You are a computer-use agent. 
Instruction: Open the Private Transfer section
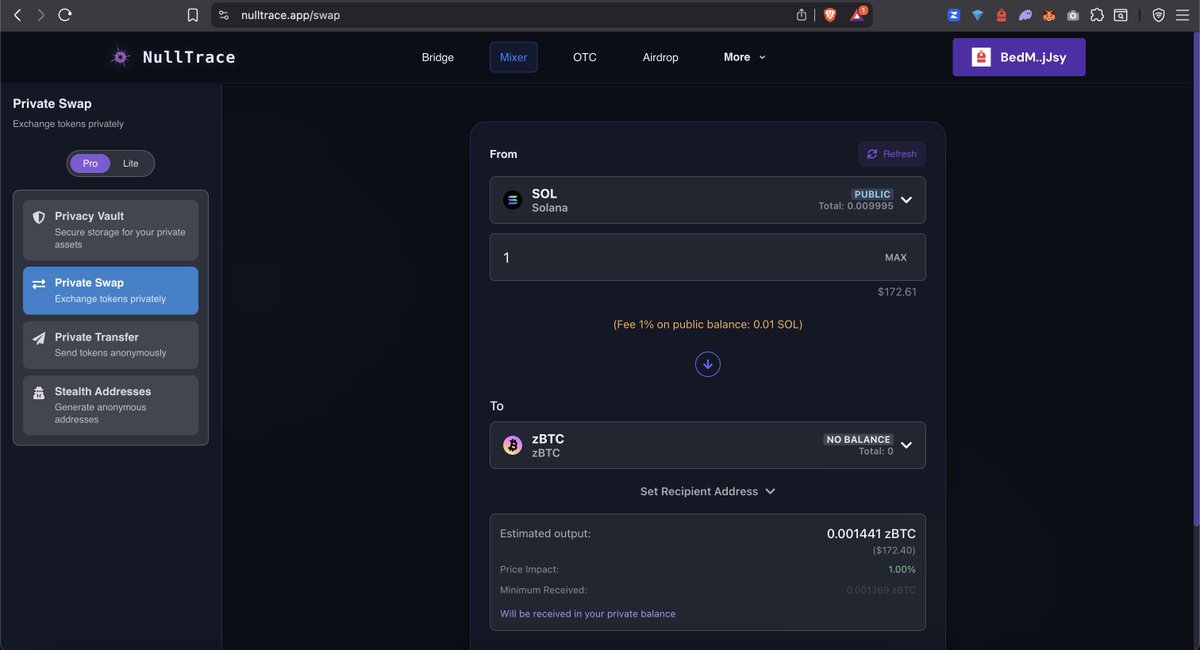[x=111, y=345]
